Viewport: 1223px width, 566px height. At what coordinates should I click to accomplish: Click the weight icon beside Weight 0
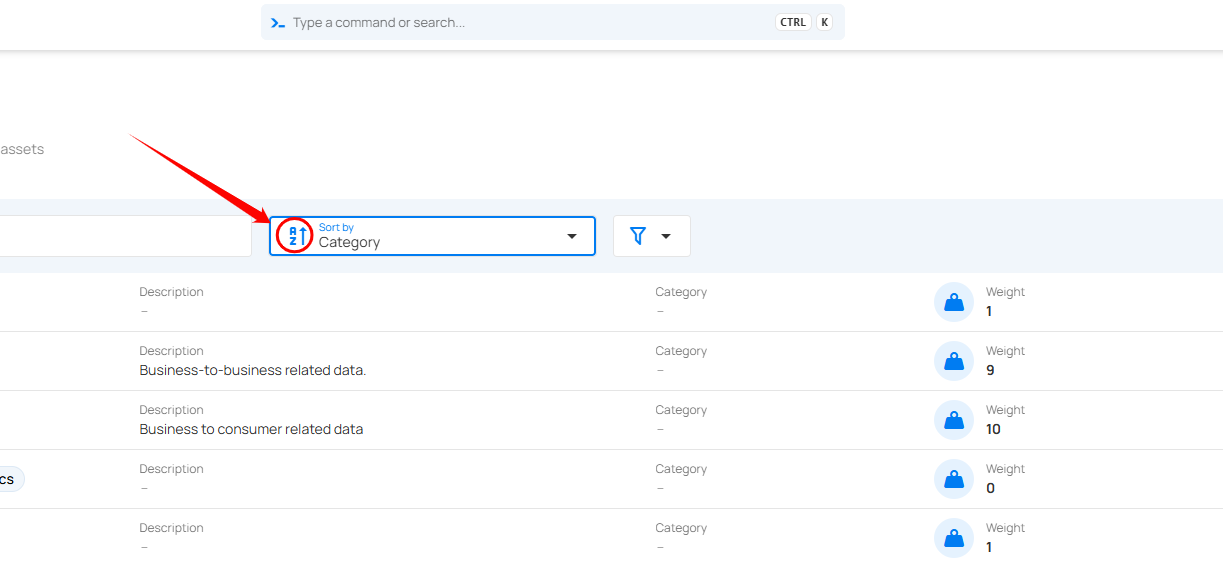[x=954, y=479]
